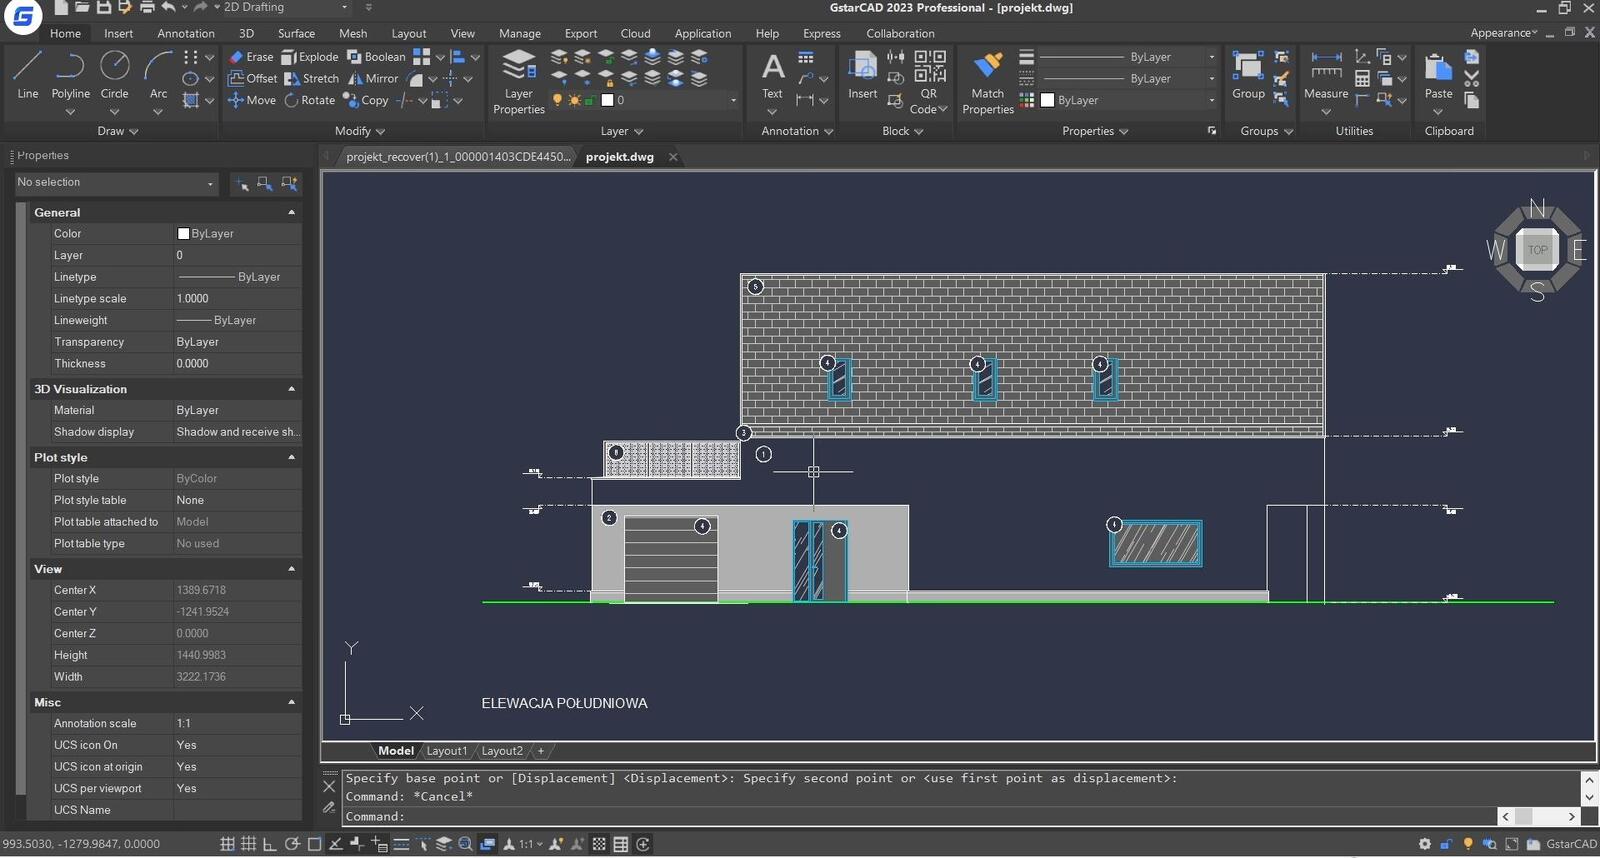This screenshot has height=858, width=1600.
Task: Open the No selection dropdown
Action: click(115, 183)
